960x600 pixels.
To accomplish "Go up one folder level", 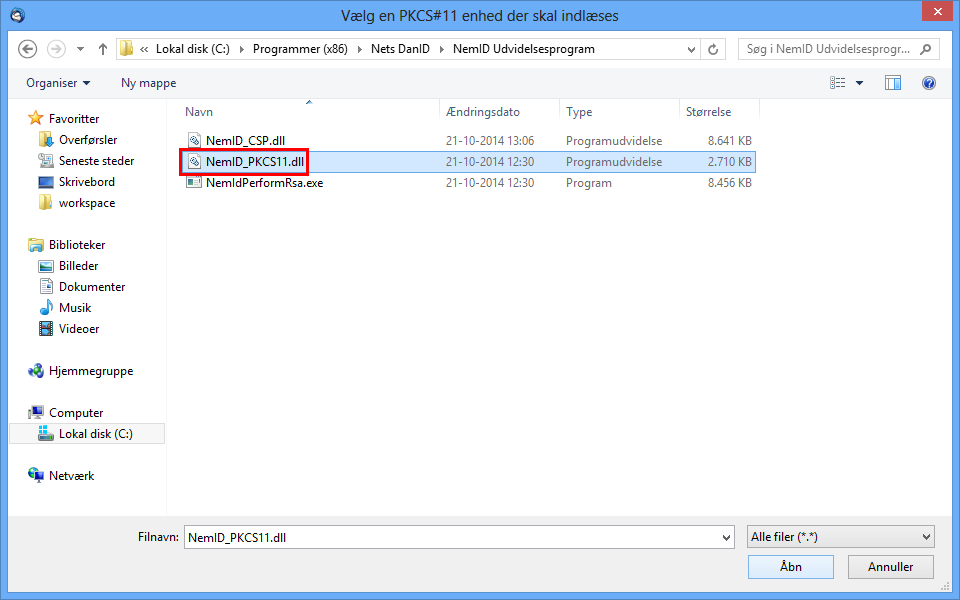I will (103, 49).
